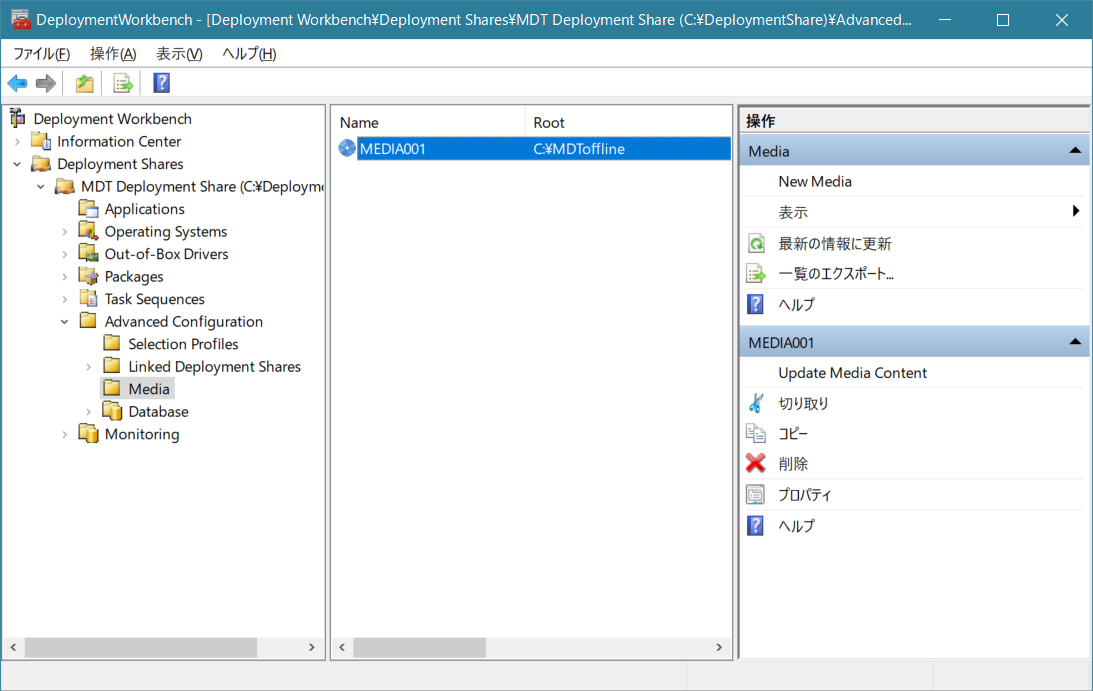Open the 表示(V) menu in menu bar
Screen dimensions: 1093x691
[x=179, y=54]
